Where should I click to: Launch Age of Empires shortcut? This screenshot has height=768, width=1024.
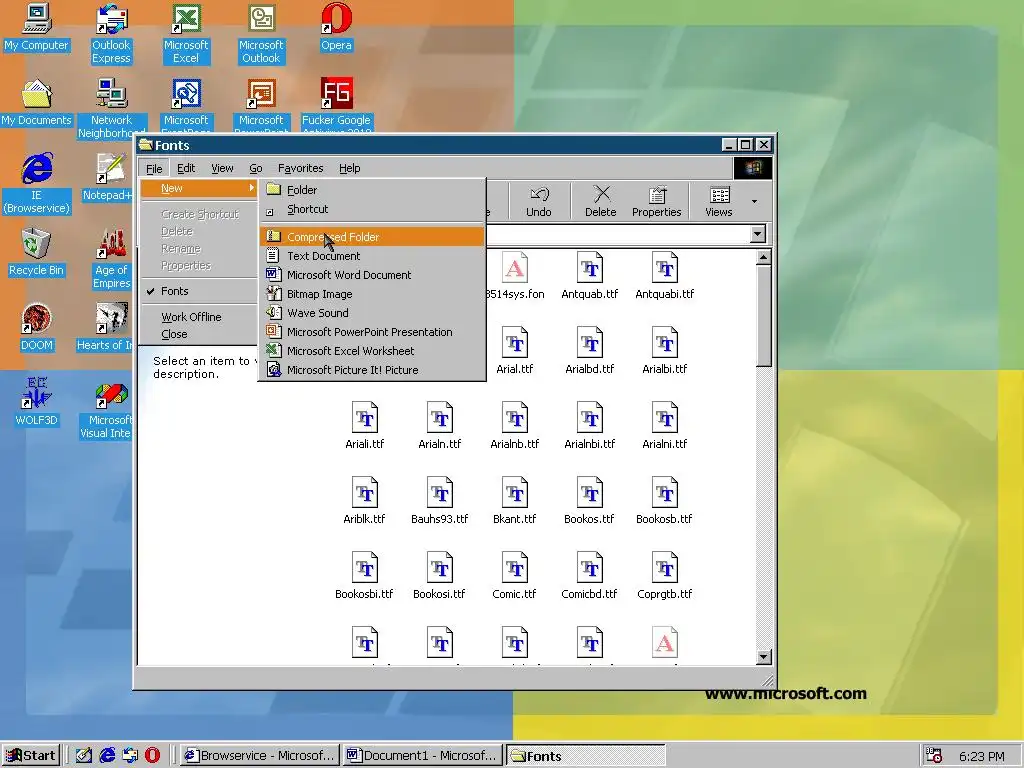(x=111, y=259)
